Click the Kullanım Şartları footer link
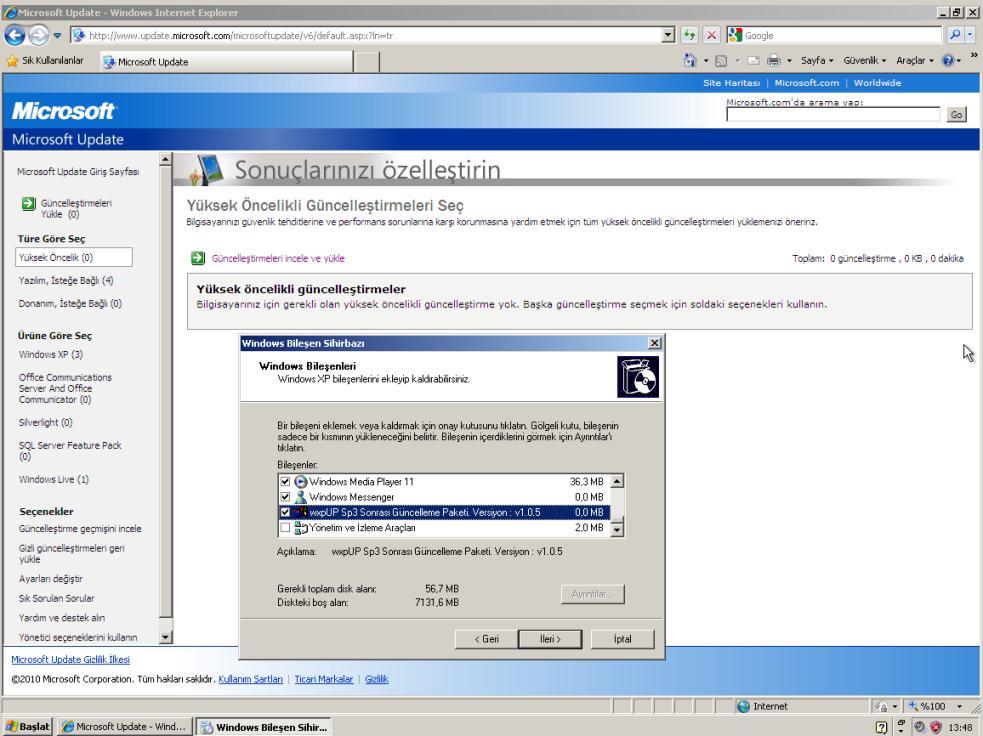Image resolution: width=983 pixels, height=736 pixels. (250, 679)
